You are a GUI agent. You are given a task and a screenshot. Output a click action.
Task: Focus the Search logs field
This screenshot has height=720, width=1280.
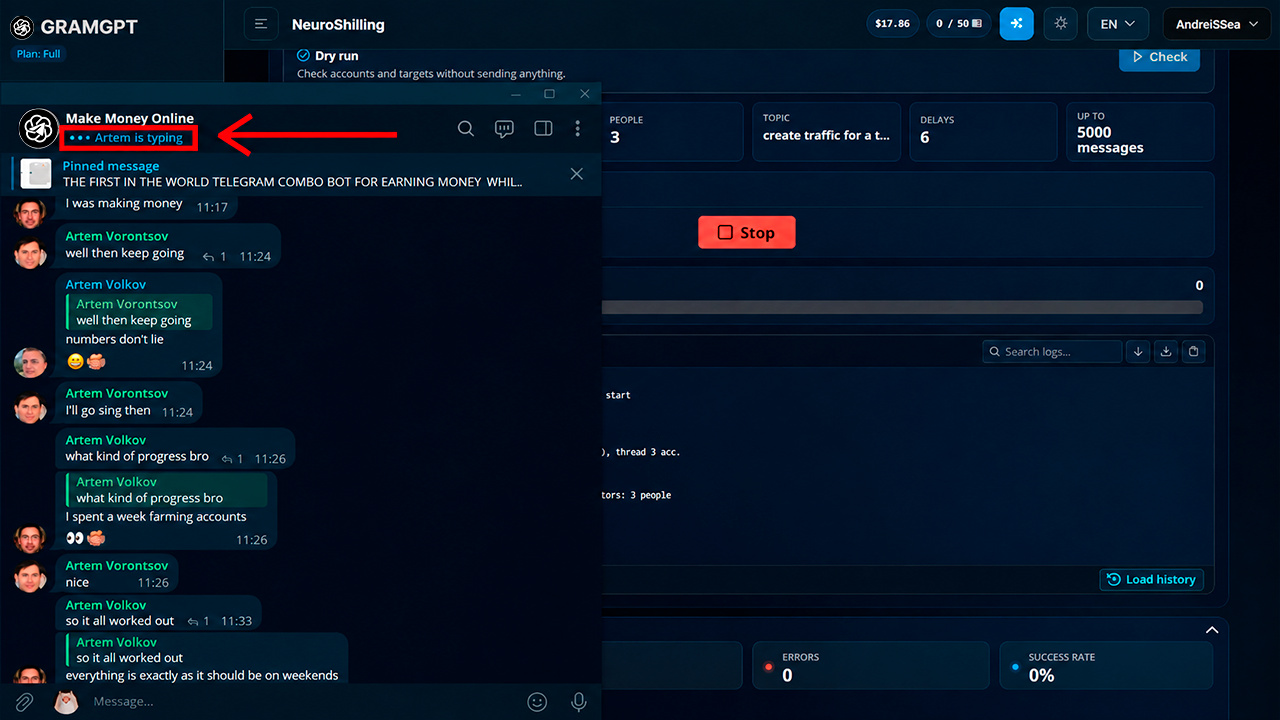coord(1051,352)
